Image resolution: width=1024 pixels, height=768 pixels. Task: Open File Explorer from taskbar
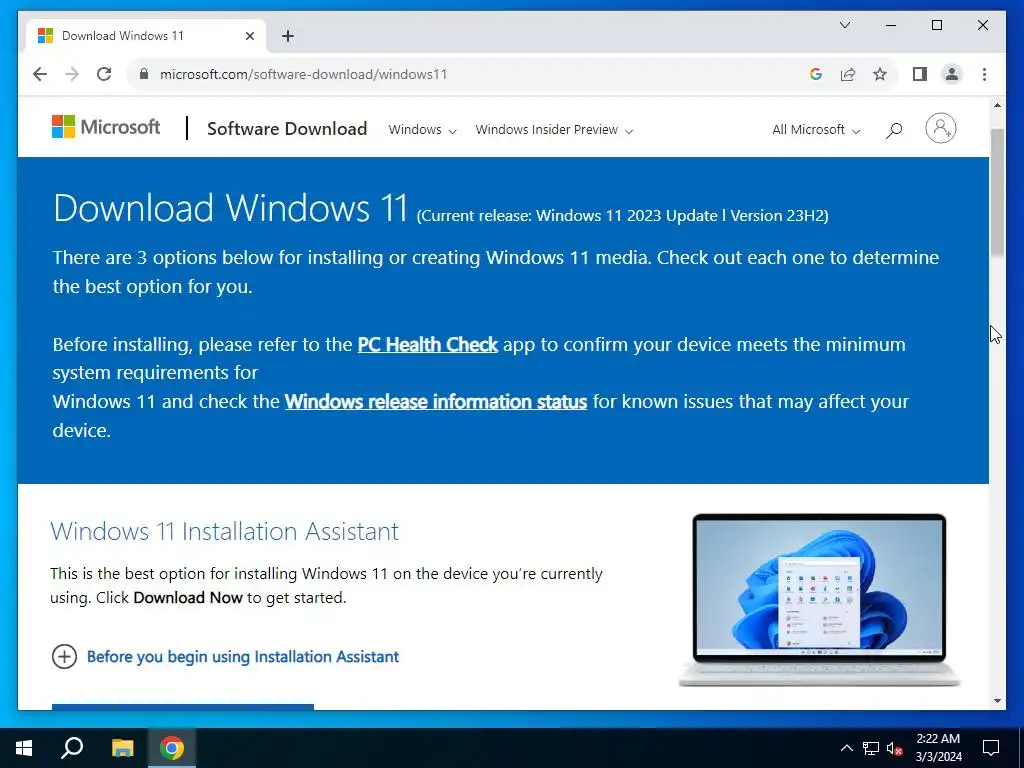(x=122, y=748)
